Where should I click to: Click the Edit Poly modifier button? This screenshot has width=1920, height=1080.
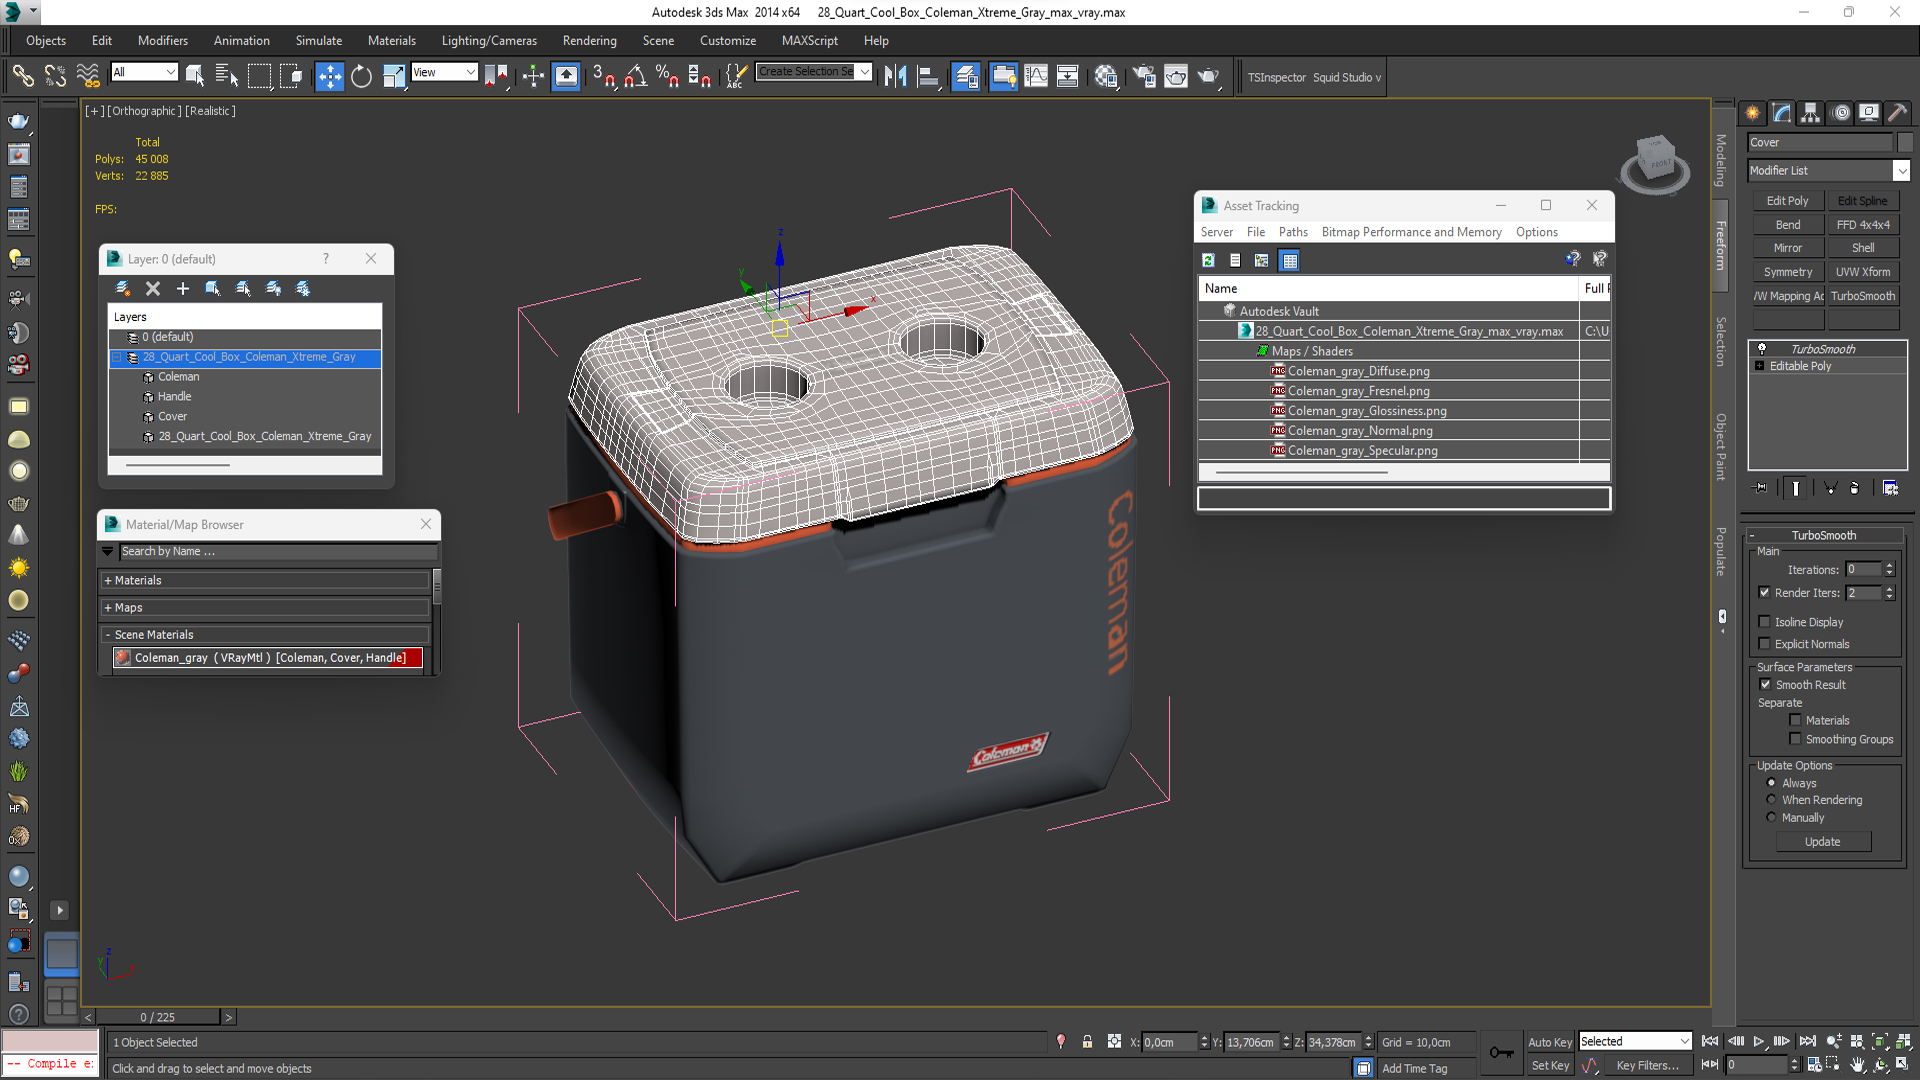(1787, 201)
